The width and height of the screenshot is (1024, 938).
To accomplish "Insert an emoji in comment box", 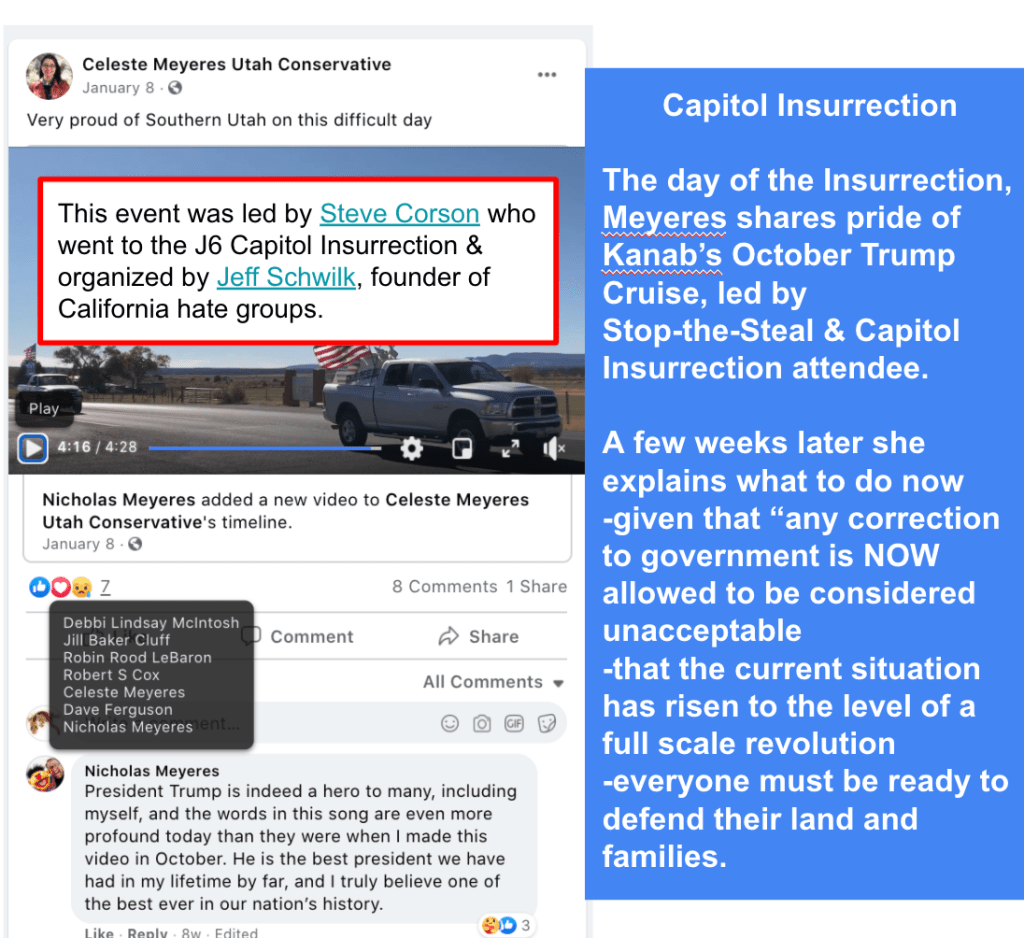I will 450,723.
